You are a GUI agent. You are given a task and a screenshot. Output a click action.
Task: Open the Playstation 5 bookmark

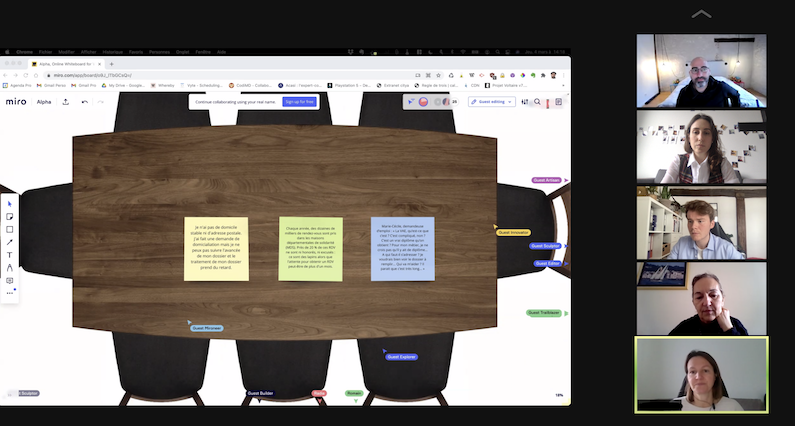point(349,86)
